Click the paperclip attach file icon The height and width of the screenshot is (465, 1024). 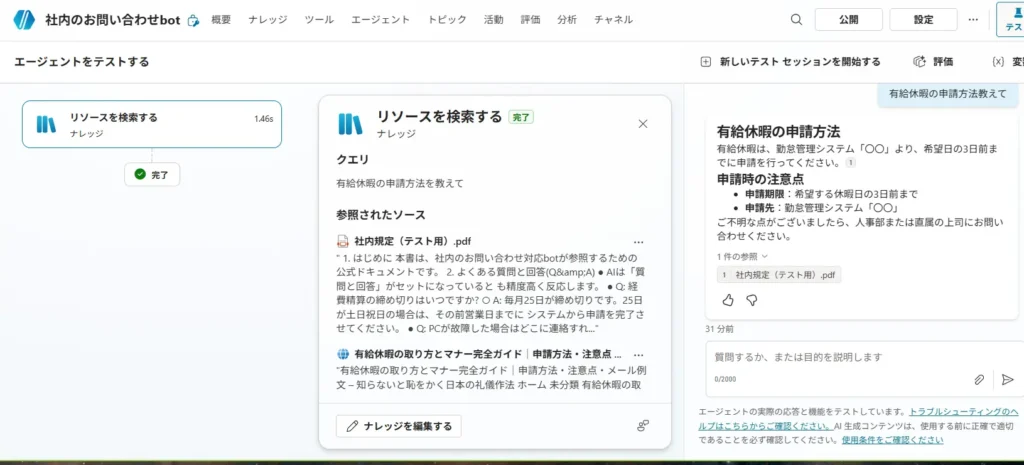coord(980,379)
